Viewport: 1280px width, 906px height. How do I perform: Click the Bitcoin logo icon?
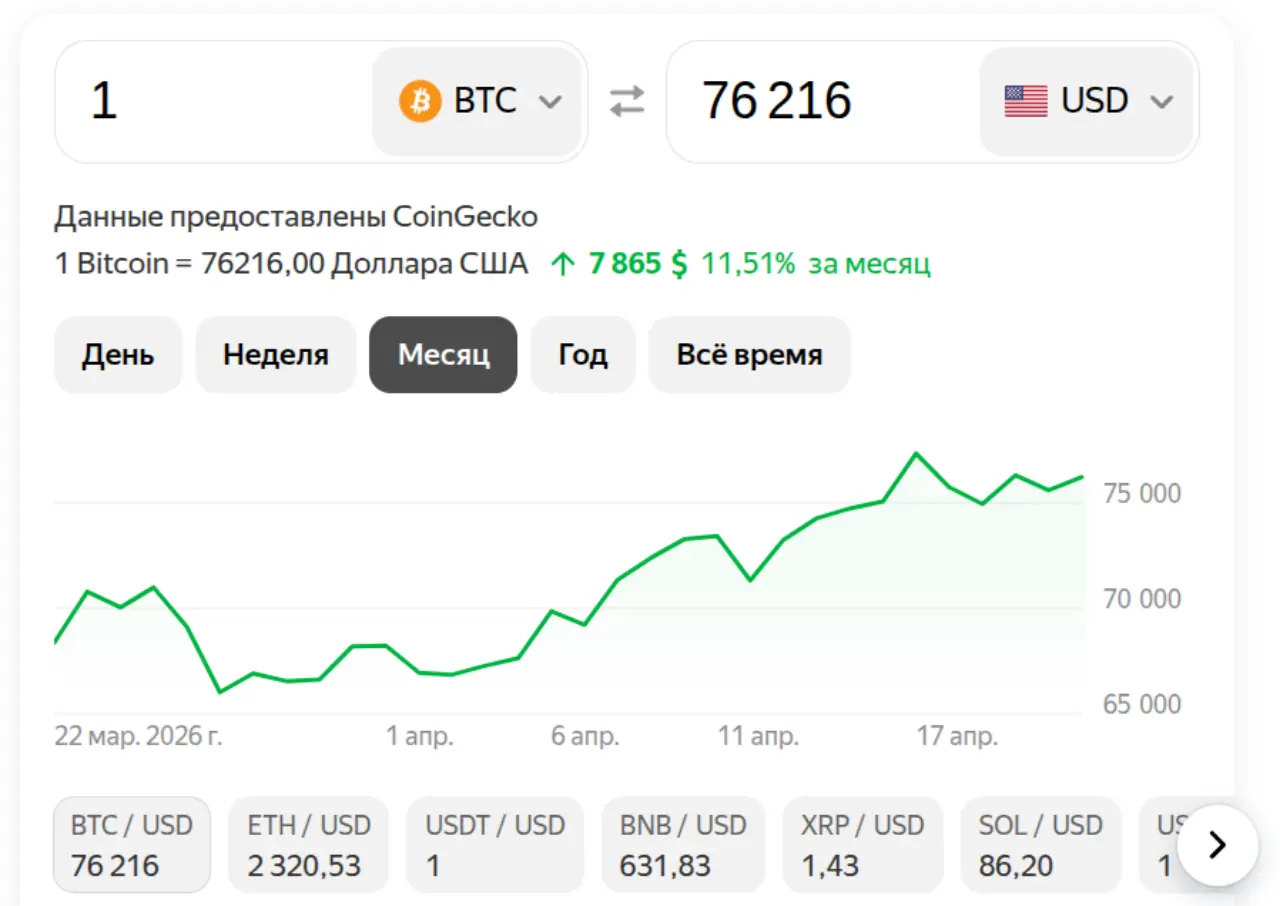[x=421, y=100]
